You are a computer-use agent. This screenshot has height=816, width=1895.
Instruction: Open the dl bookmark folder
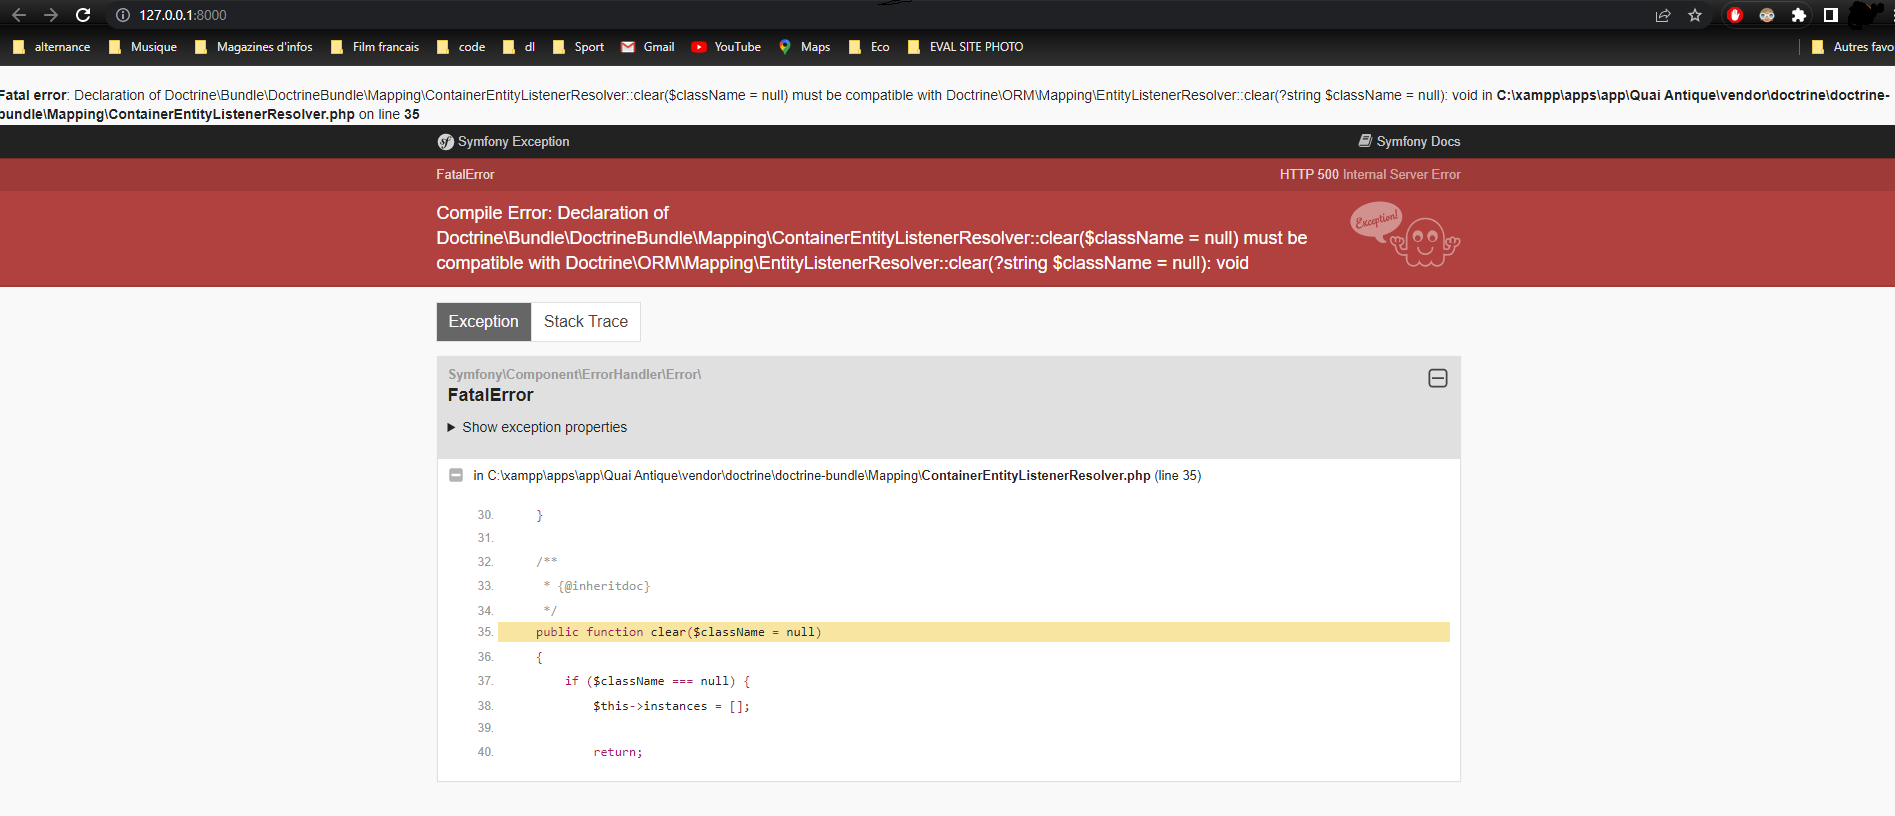click(519, 47)
